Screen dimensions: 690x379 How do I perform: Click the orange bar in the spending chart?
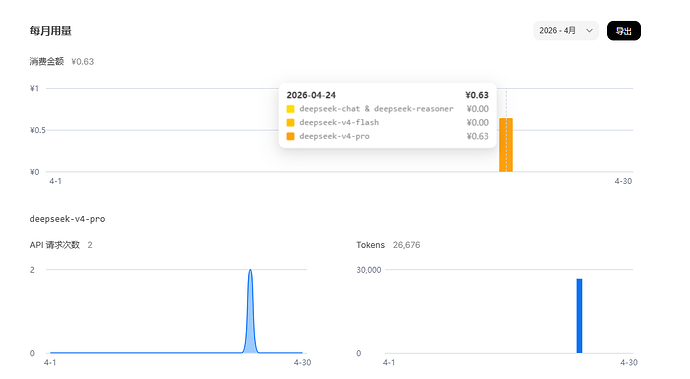point(506,145)
